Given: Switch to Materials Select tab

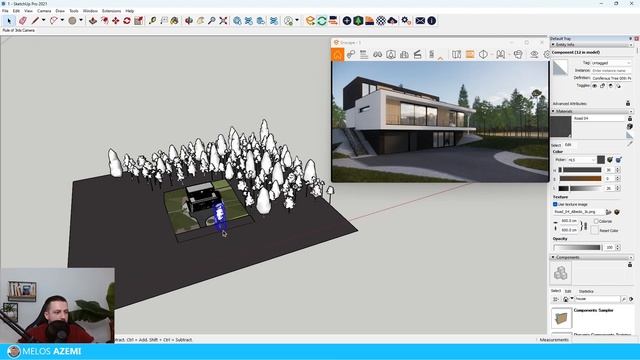Looking at the screenshot, I should point(556,145).
